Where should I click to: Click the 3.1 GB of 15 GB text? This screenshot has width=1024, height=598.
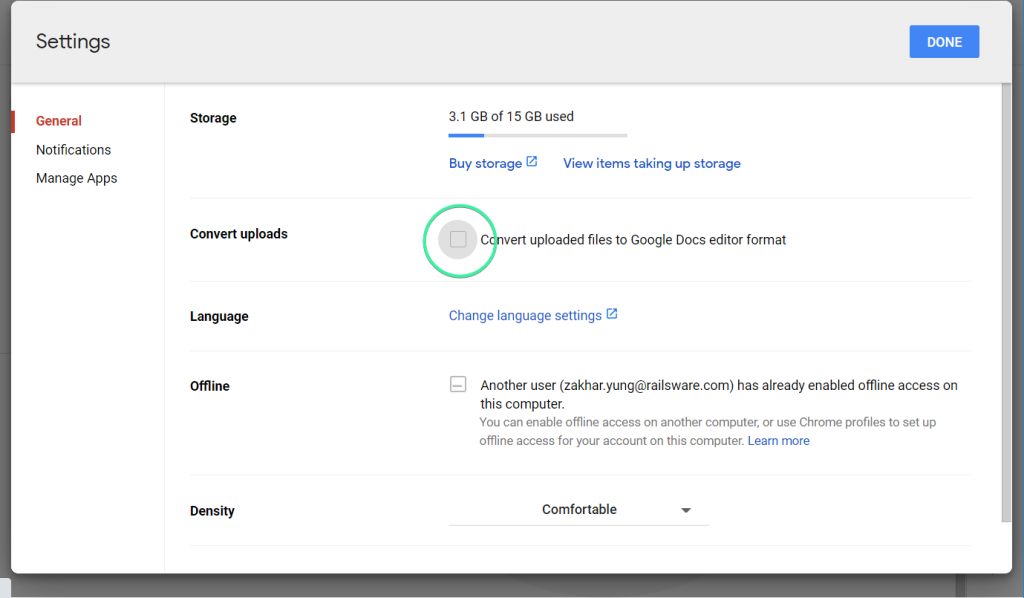(x=511, y=115)
